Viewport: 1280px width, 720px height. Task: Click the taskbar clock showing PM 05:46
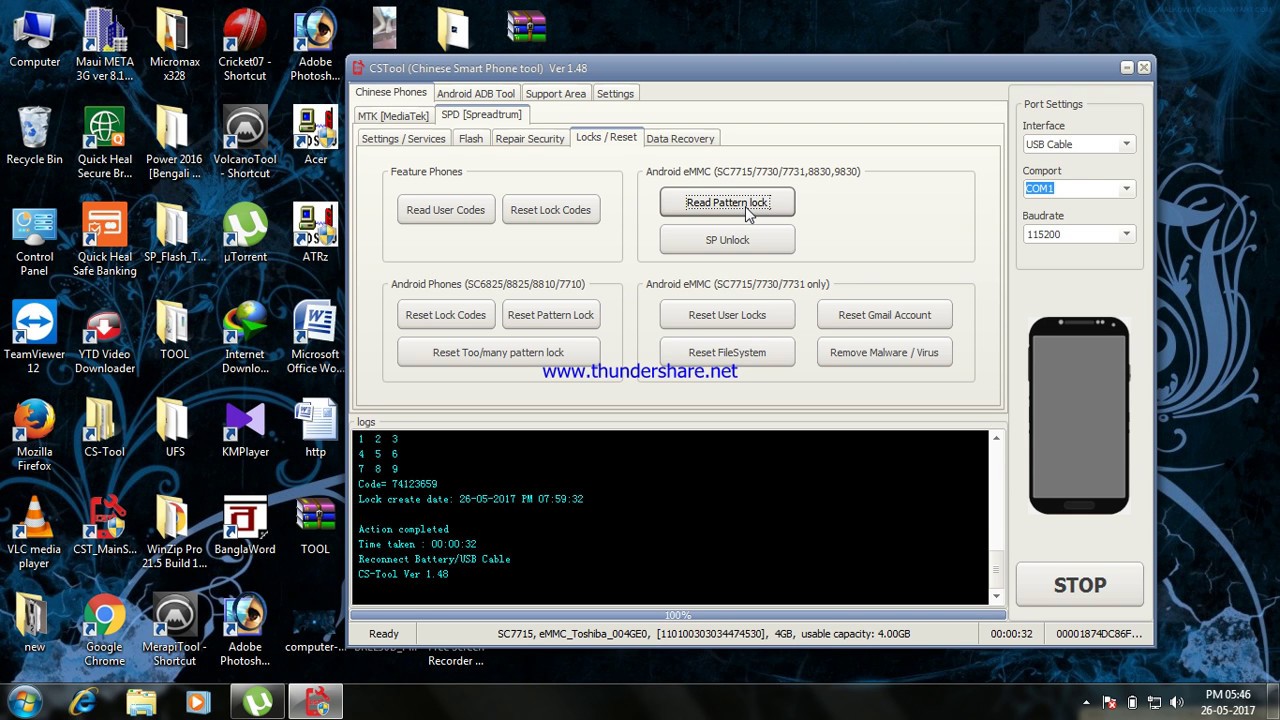click(x=1229, y=703)
